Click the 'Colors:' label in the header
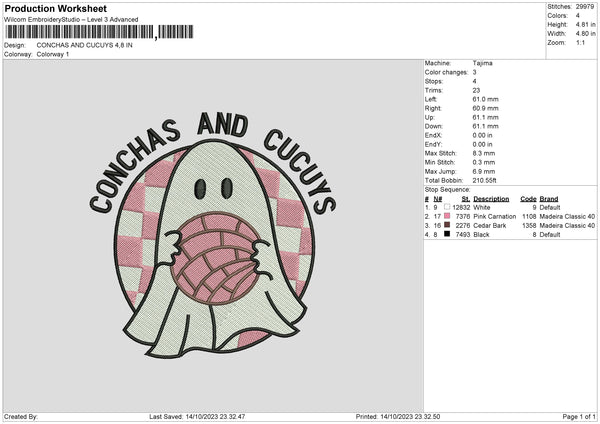 click(x=557, y=16)
